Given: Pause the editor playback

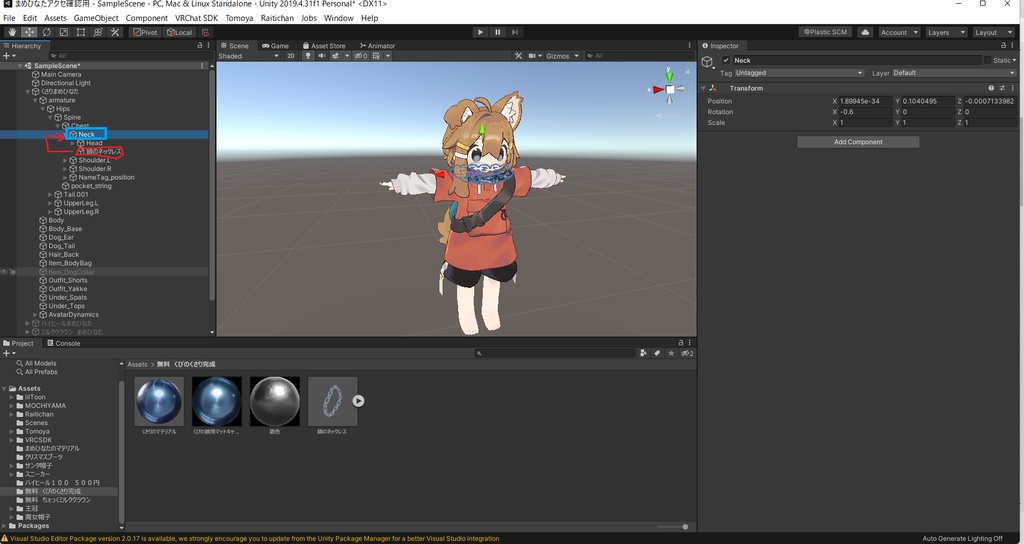Looking at the screenshot, I should tap(498, 32).
